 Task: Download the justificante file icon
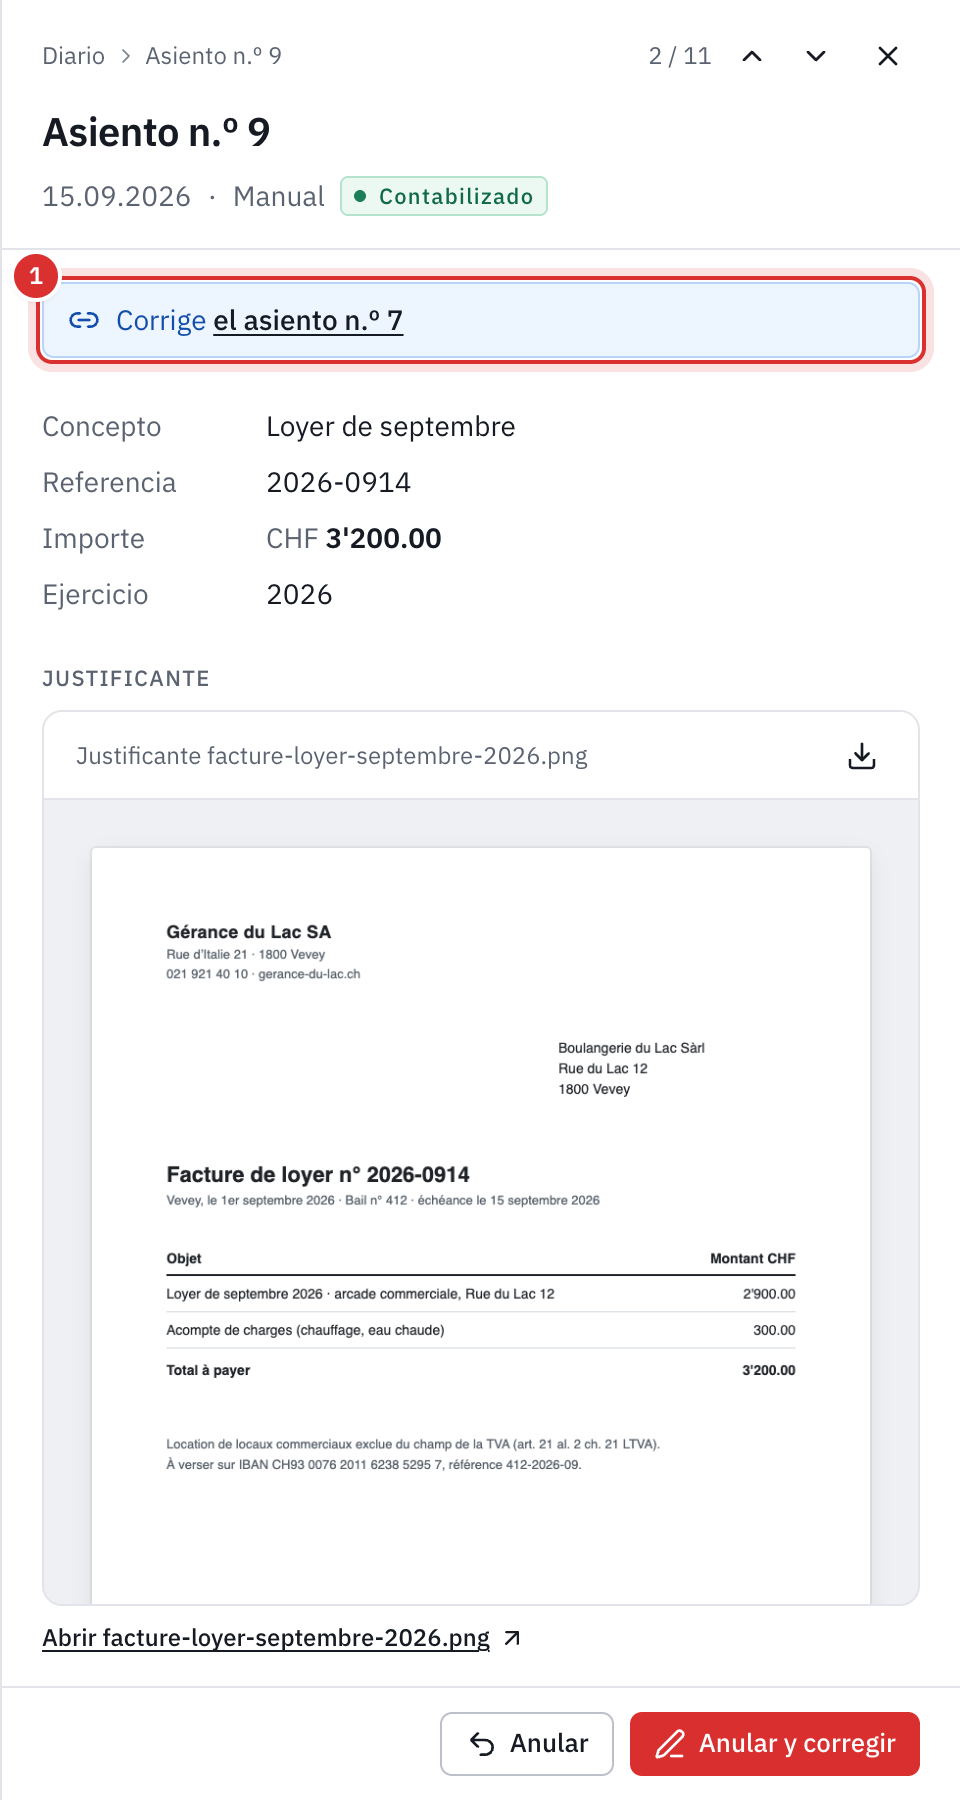(862, 756)
